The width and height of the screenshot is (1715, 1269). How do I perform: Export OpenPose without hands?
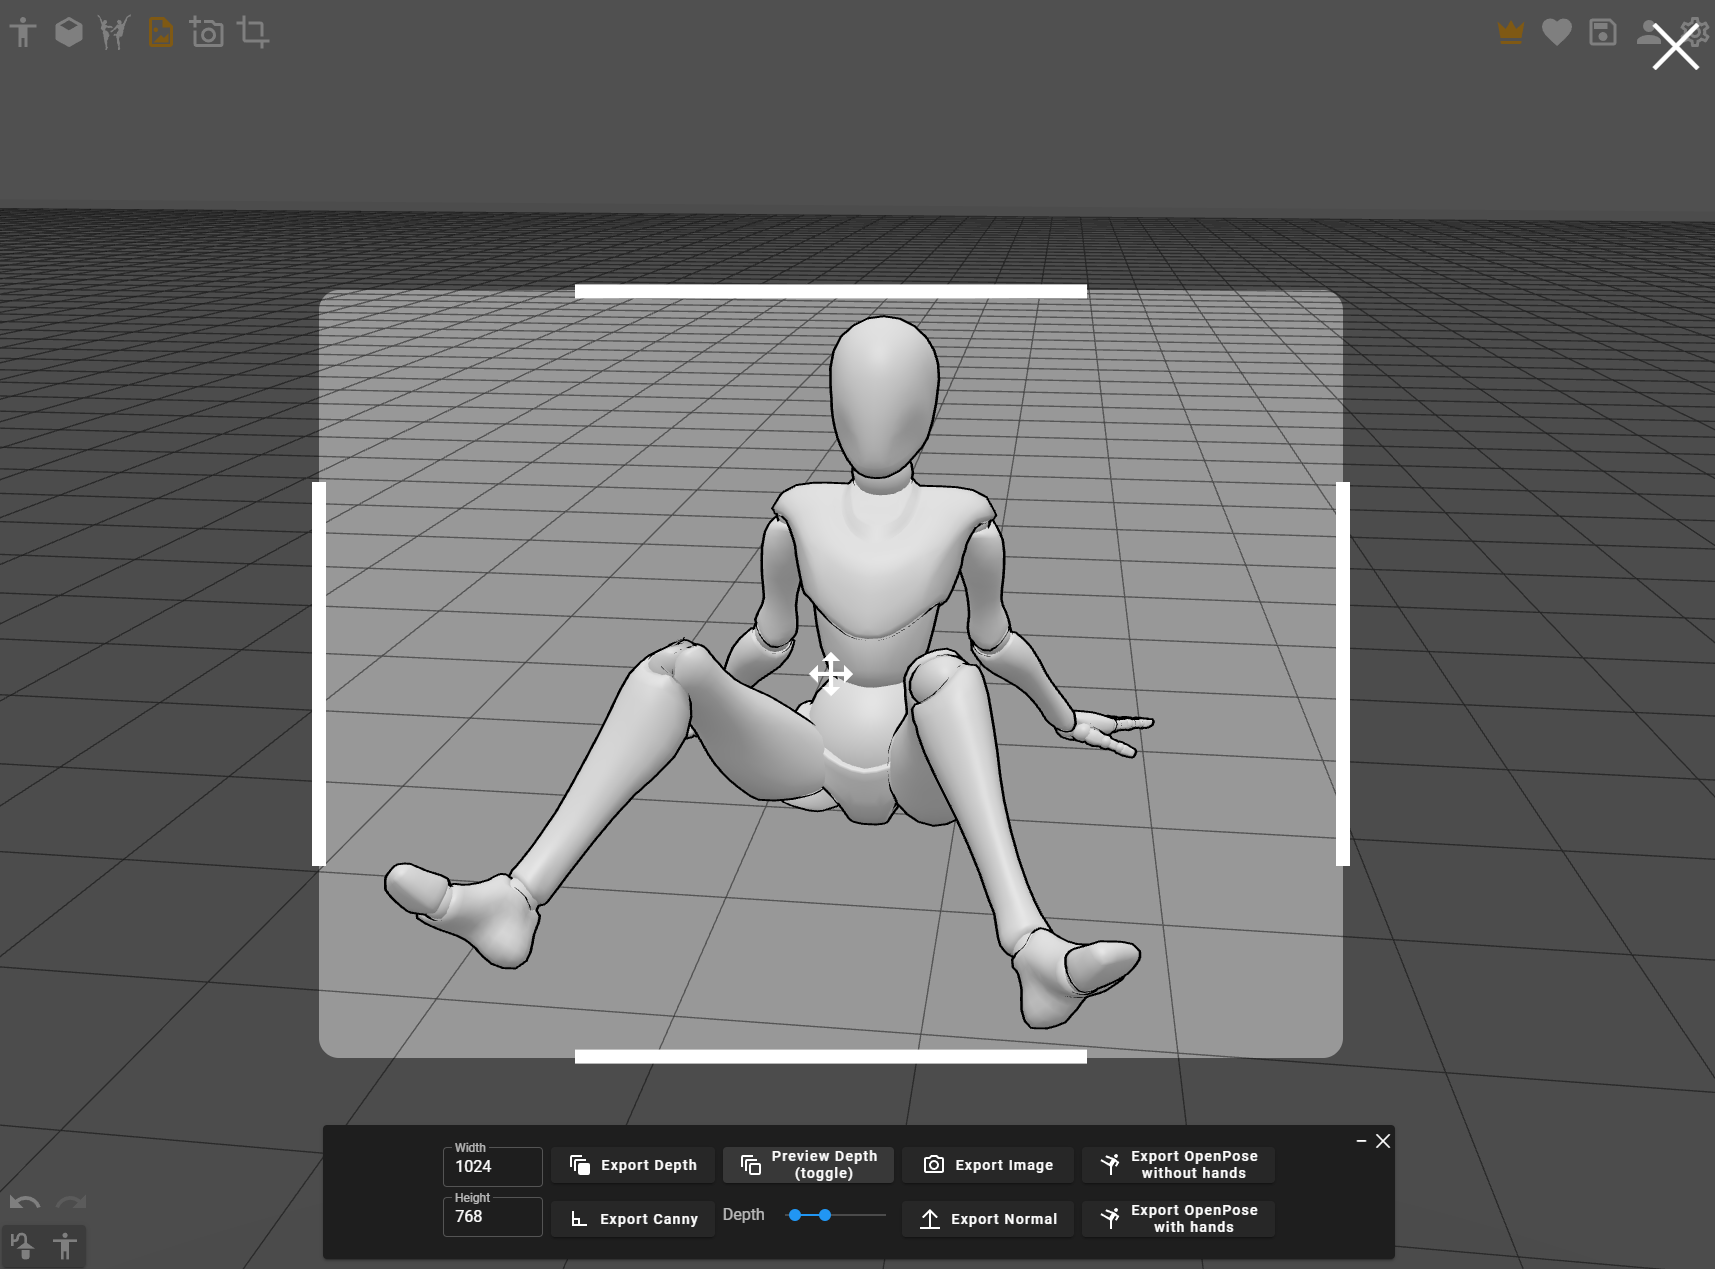point(1178,1165)
